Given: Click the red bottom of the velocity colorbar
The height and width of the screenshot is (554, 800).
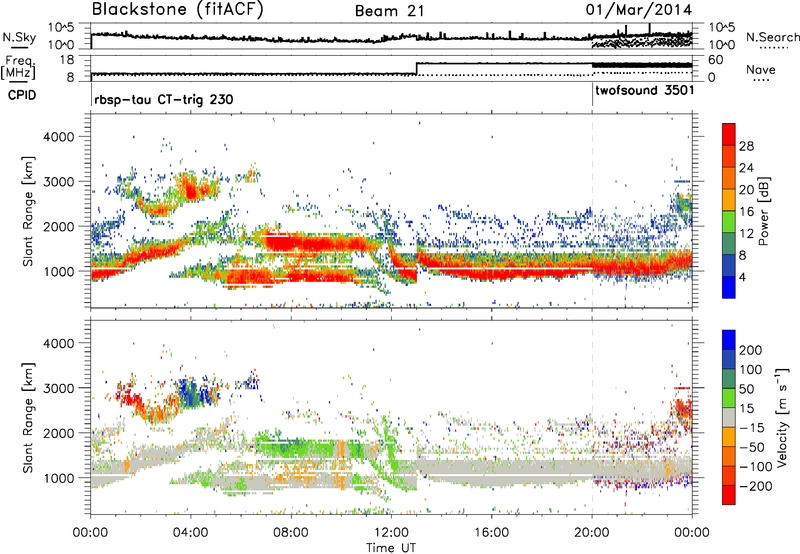Looking at the screenshot, I should click(x=729, y=495).
